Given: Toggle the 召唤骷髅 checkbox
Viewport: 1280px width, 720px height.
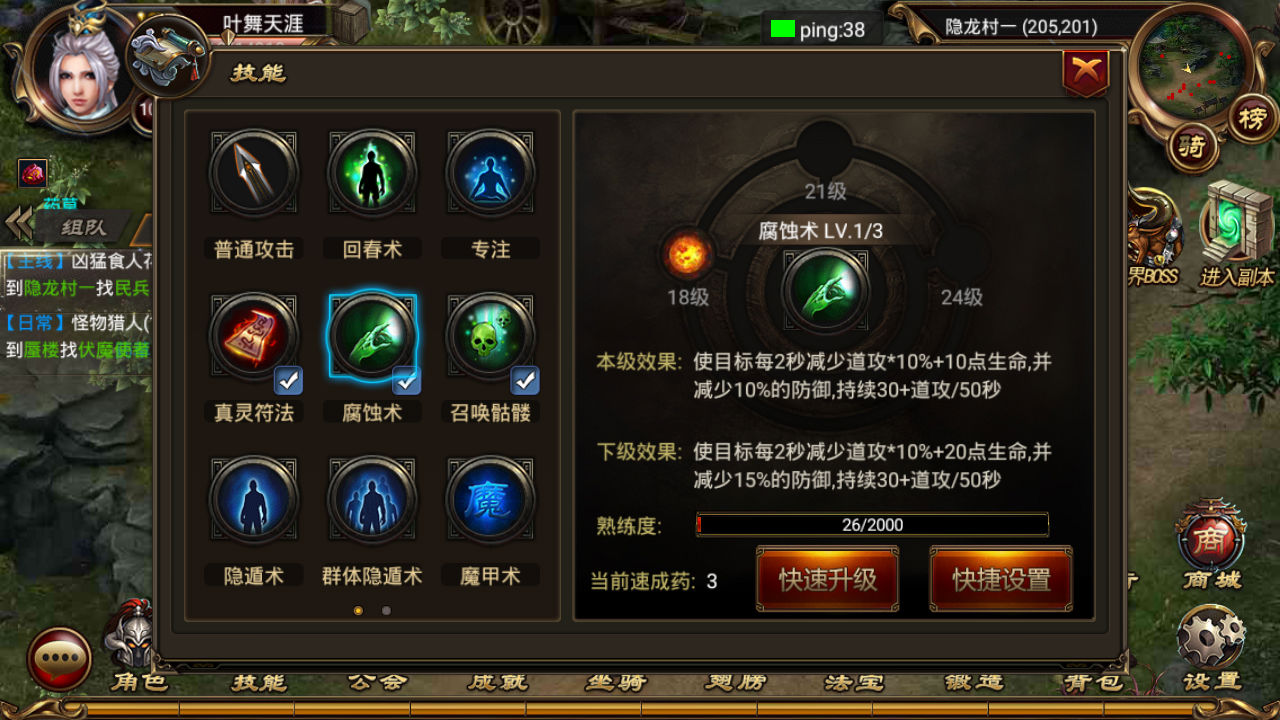Looking at the screenshot, I should [x=525, y=380].
